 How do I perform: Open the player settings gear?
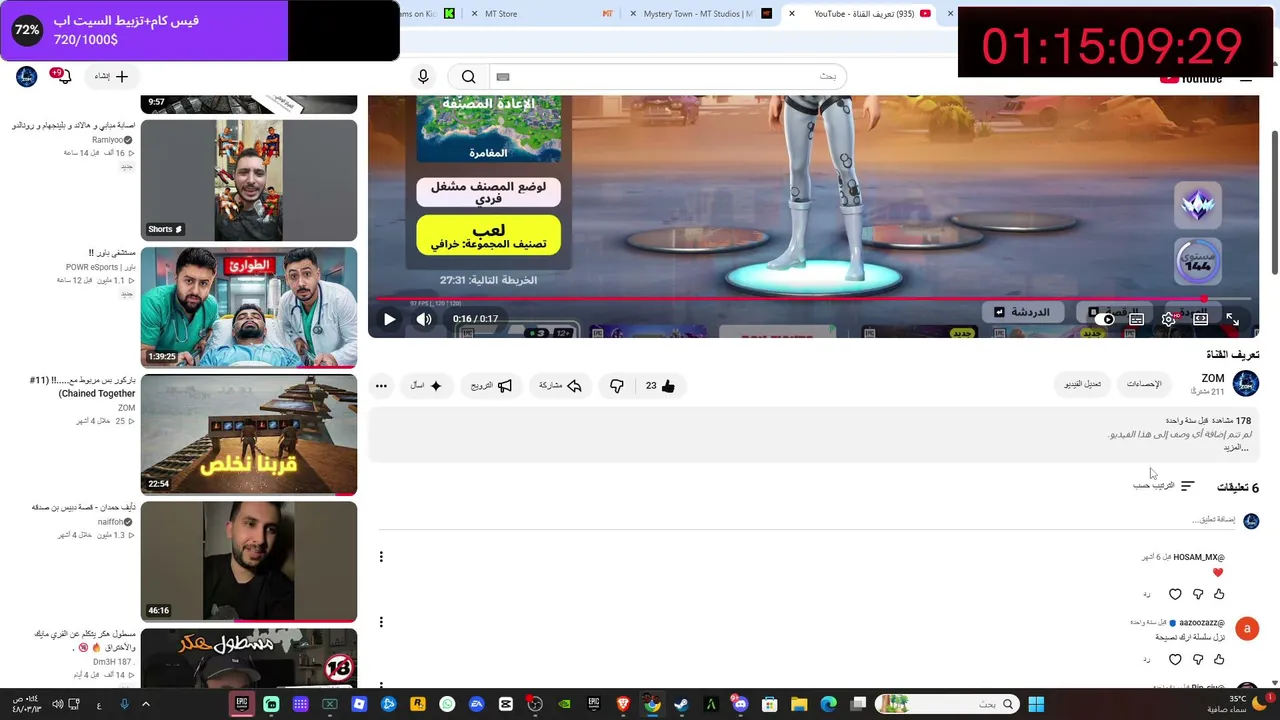1169,319
